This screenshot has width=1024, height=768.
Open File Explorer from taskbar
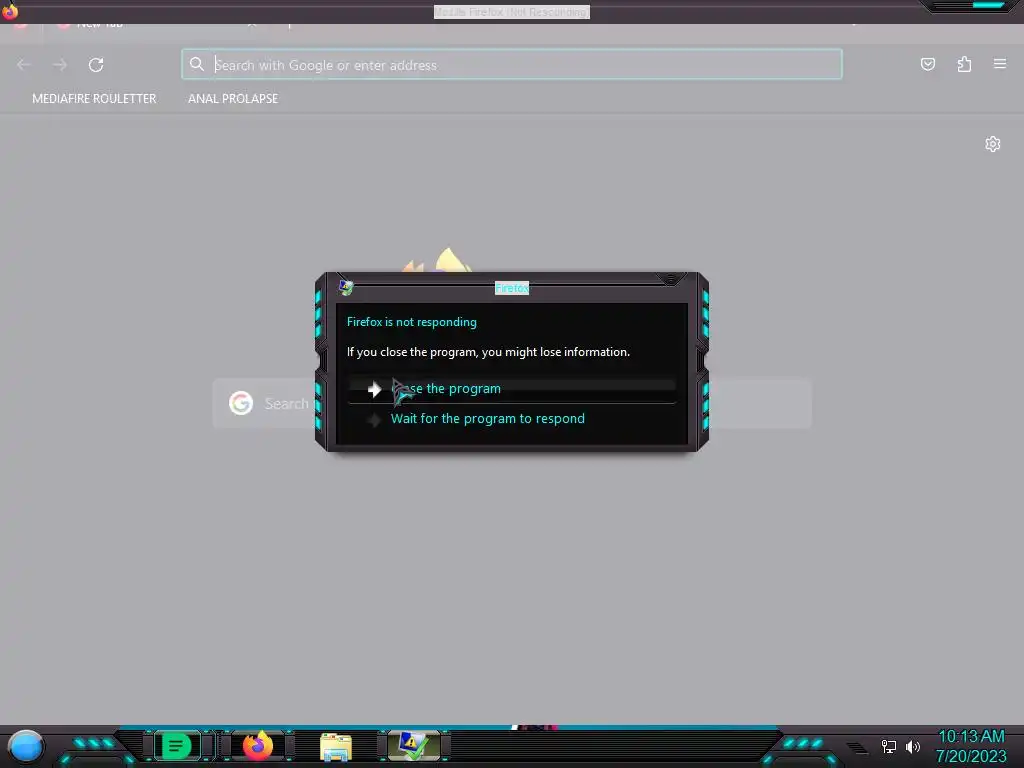(x=336, y=746)
